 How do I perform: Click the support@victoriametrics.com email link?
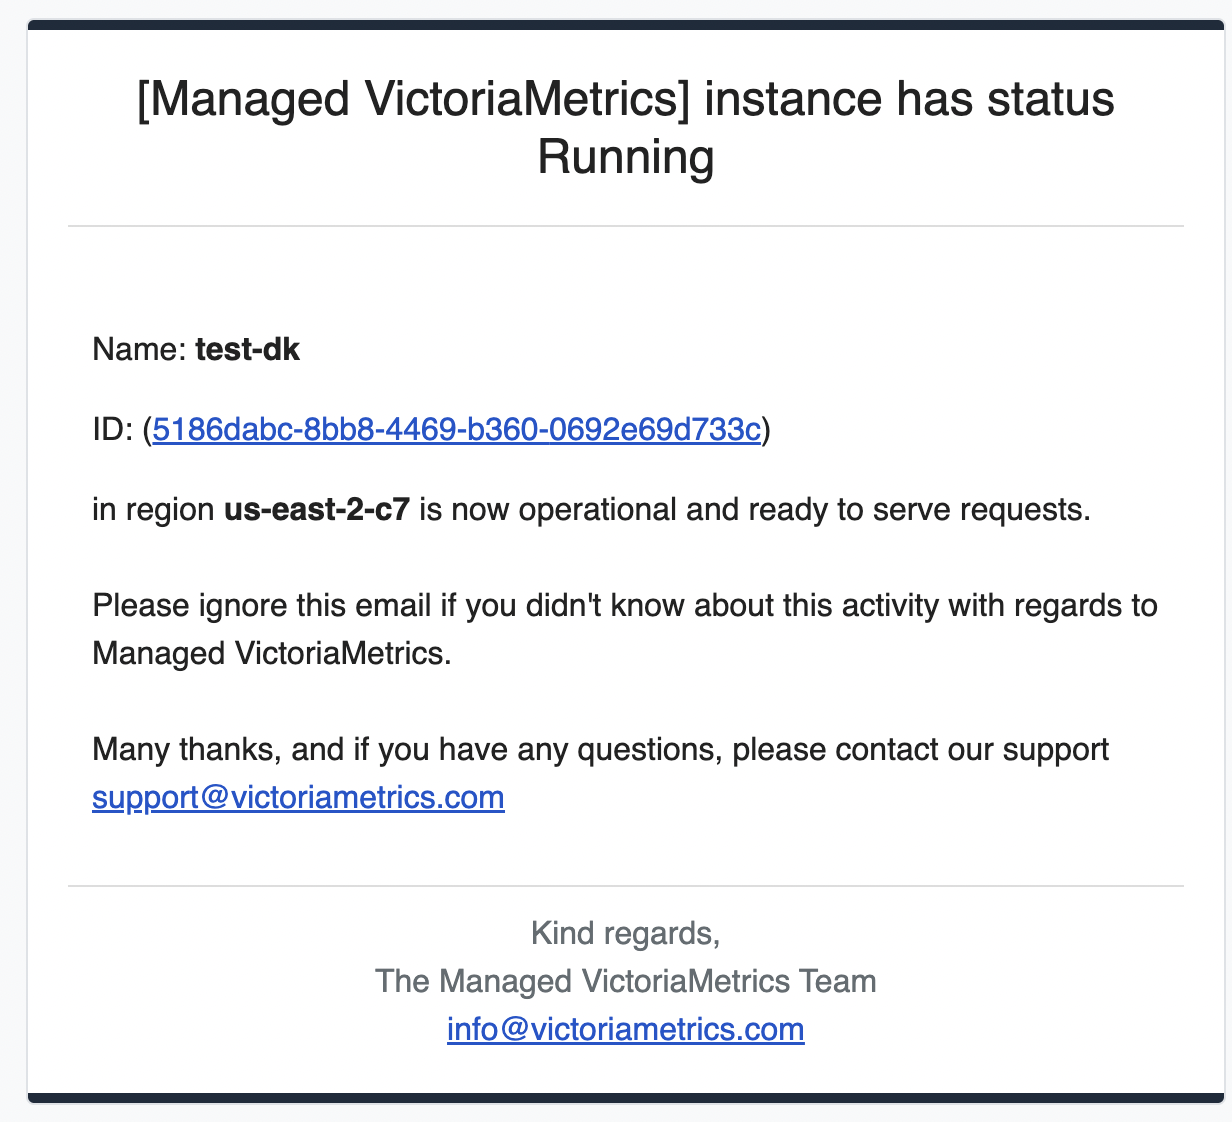298,798
